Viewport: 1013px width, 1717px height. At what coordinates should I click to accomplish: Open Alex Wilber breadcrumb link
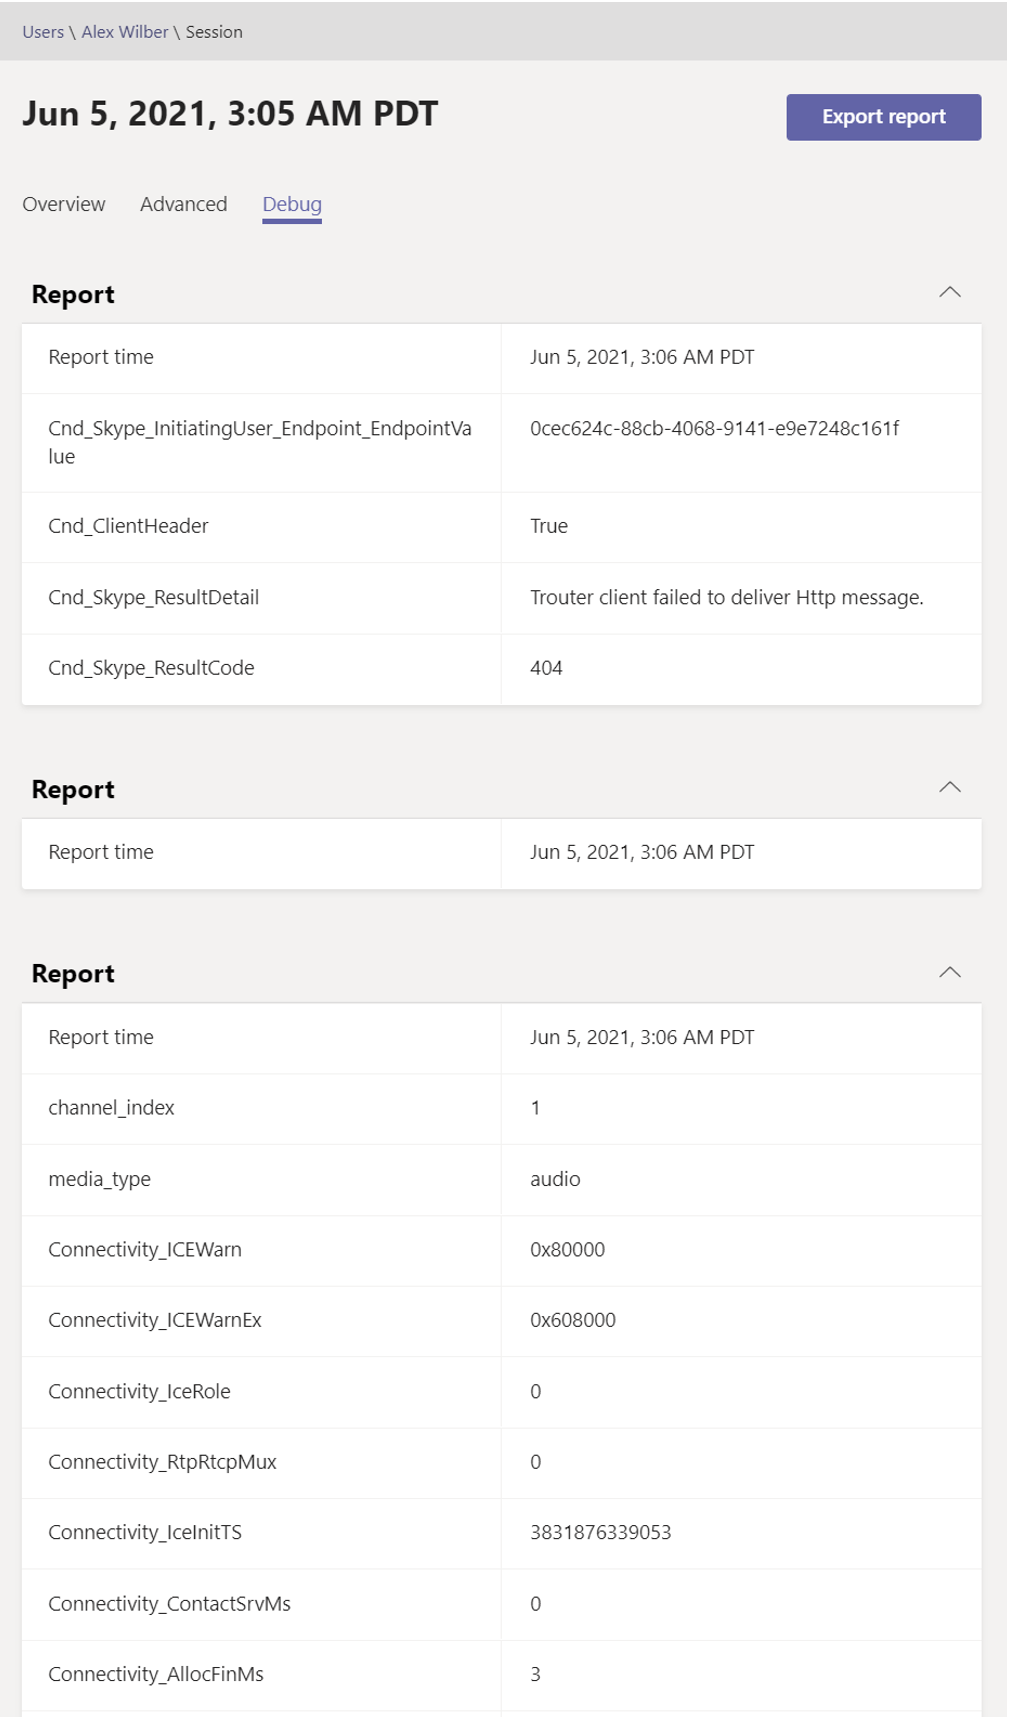coord(125,32)
